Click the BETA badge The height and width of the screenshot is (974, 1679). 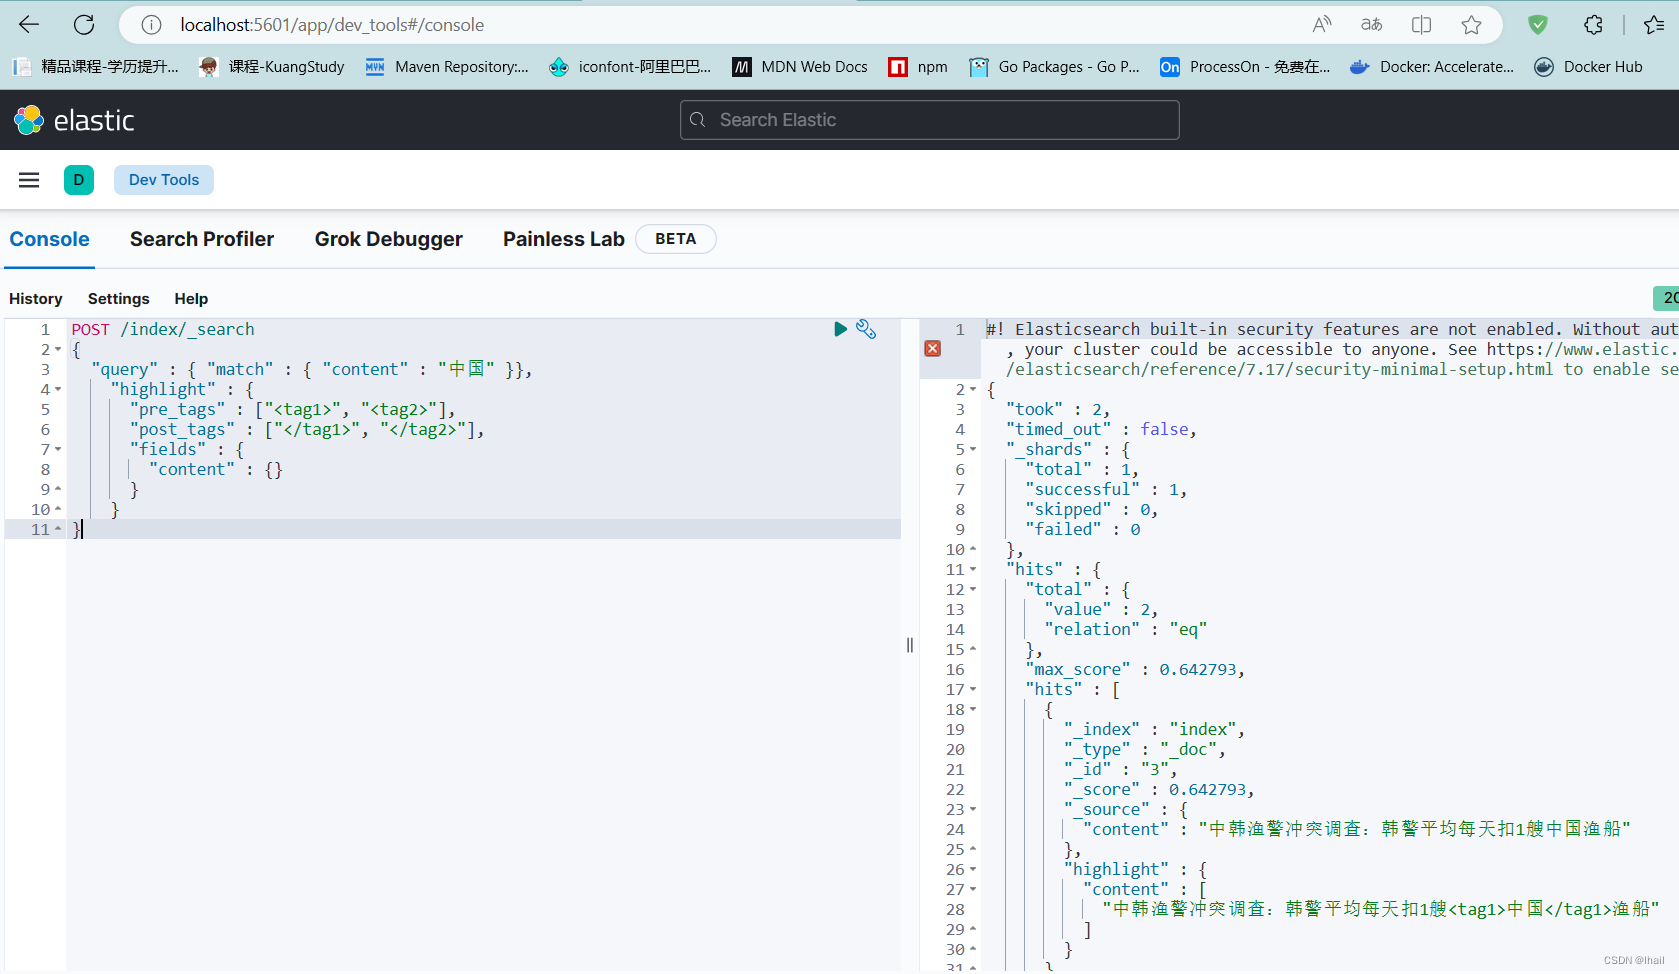click(x=676, y=239)
